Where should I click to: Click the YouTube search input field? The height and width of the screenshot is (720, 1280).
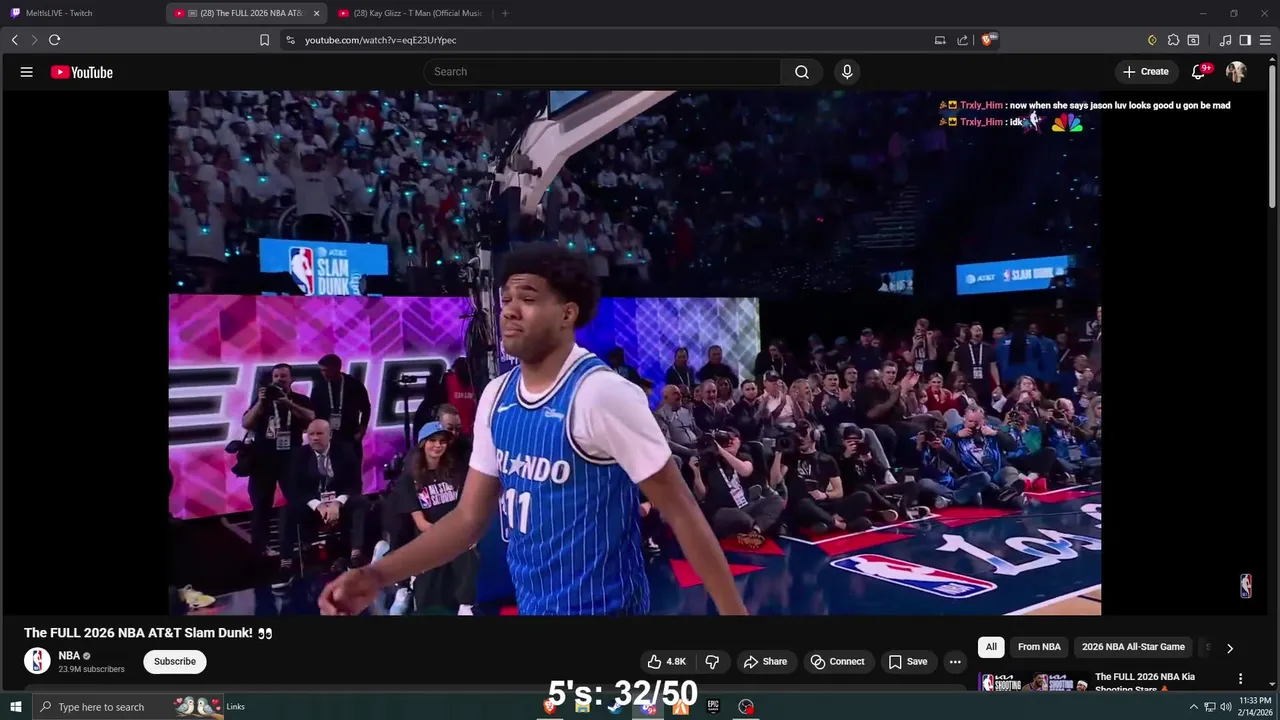602,72
